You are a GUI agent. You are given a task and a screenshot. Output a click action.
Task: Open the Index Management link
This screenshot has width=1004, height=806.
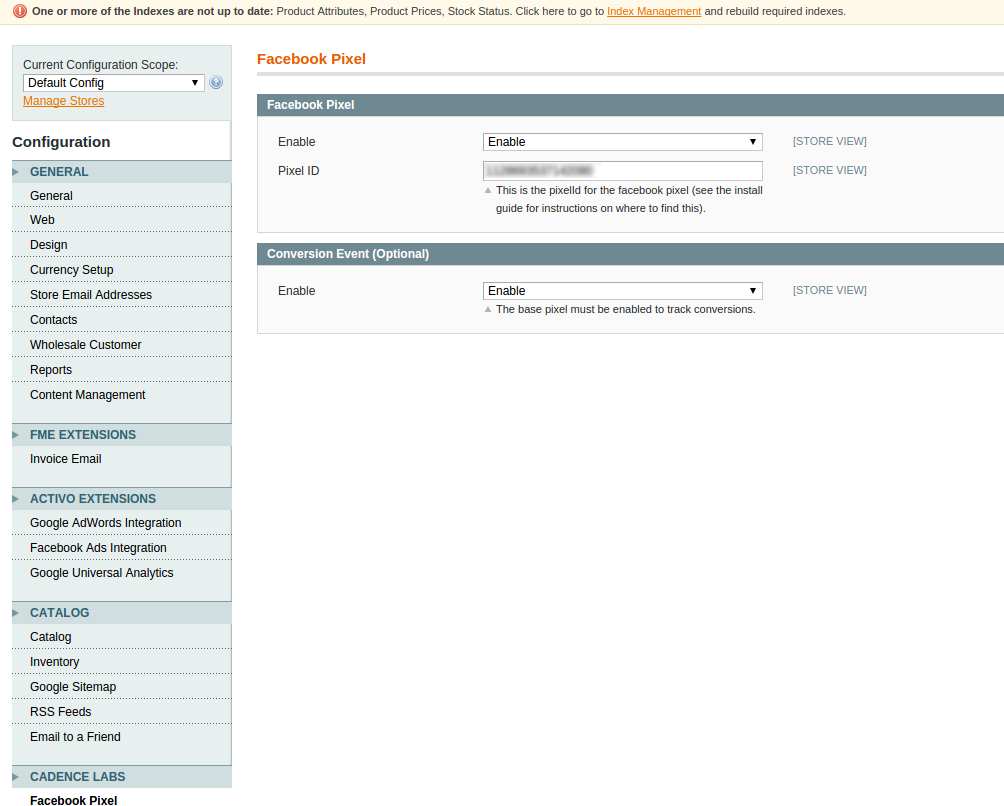point(654,12)
